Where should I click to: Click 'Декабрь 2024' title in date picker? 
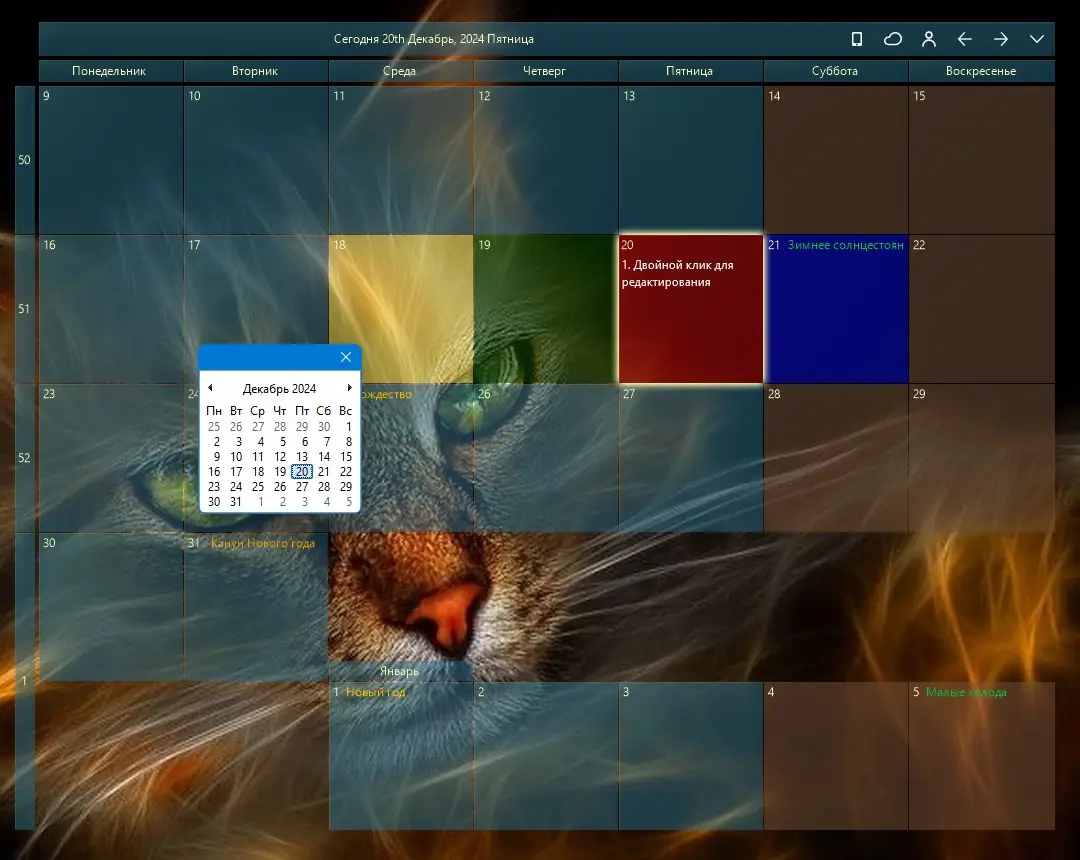(280, 388)
